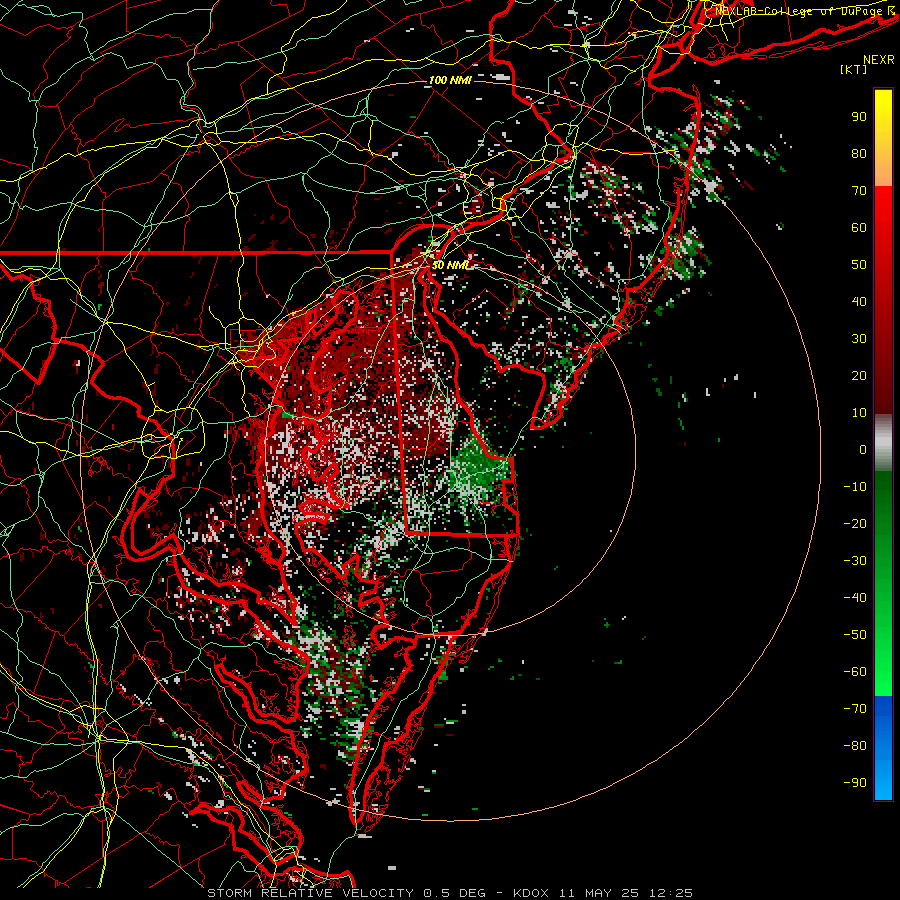Click the -80 value on the color scale
Screen dimensions: 900x900
click(855, 746)
